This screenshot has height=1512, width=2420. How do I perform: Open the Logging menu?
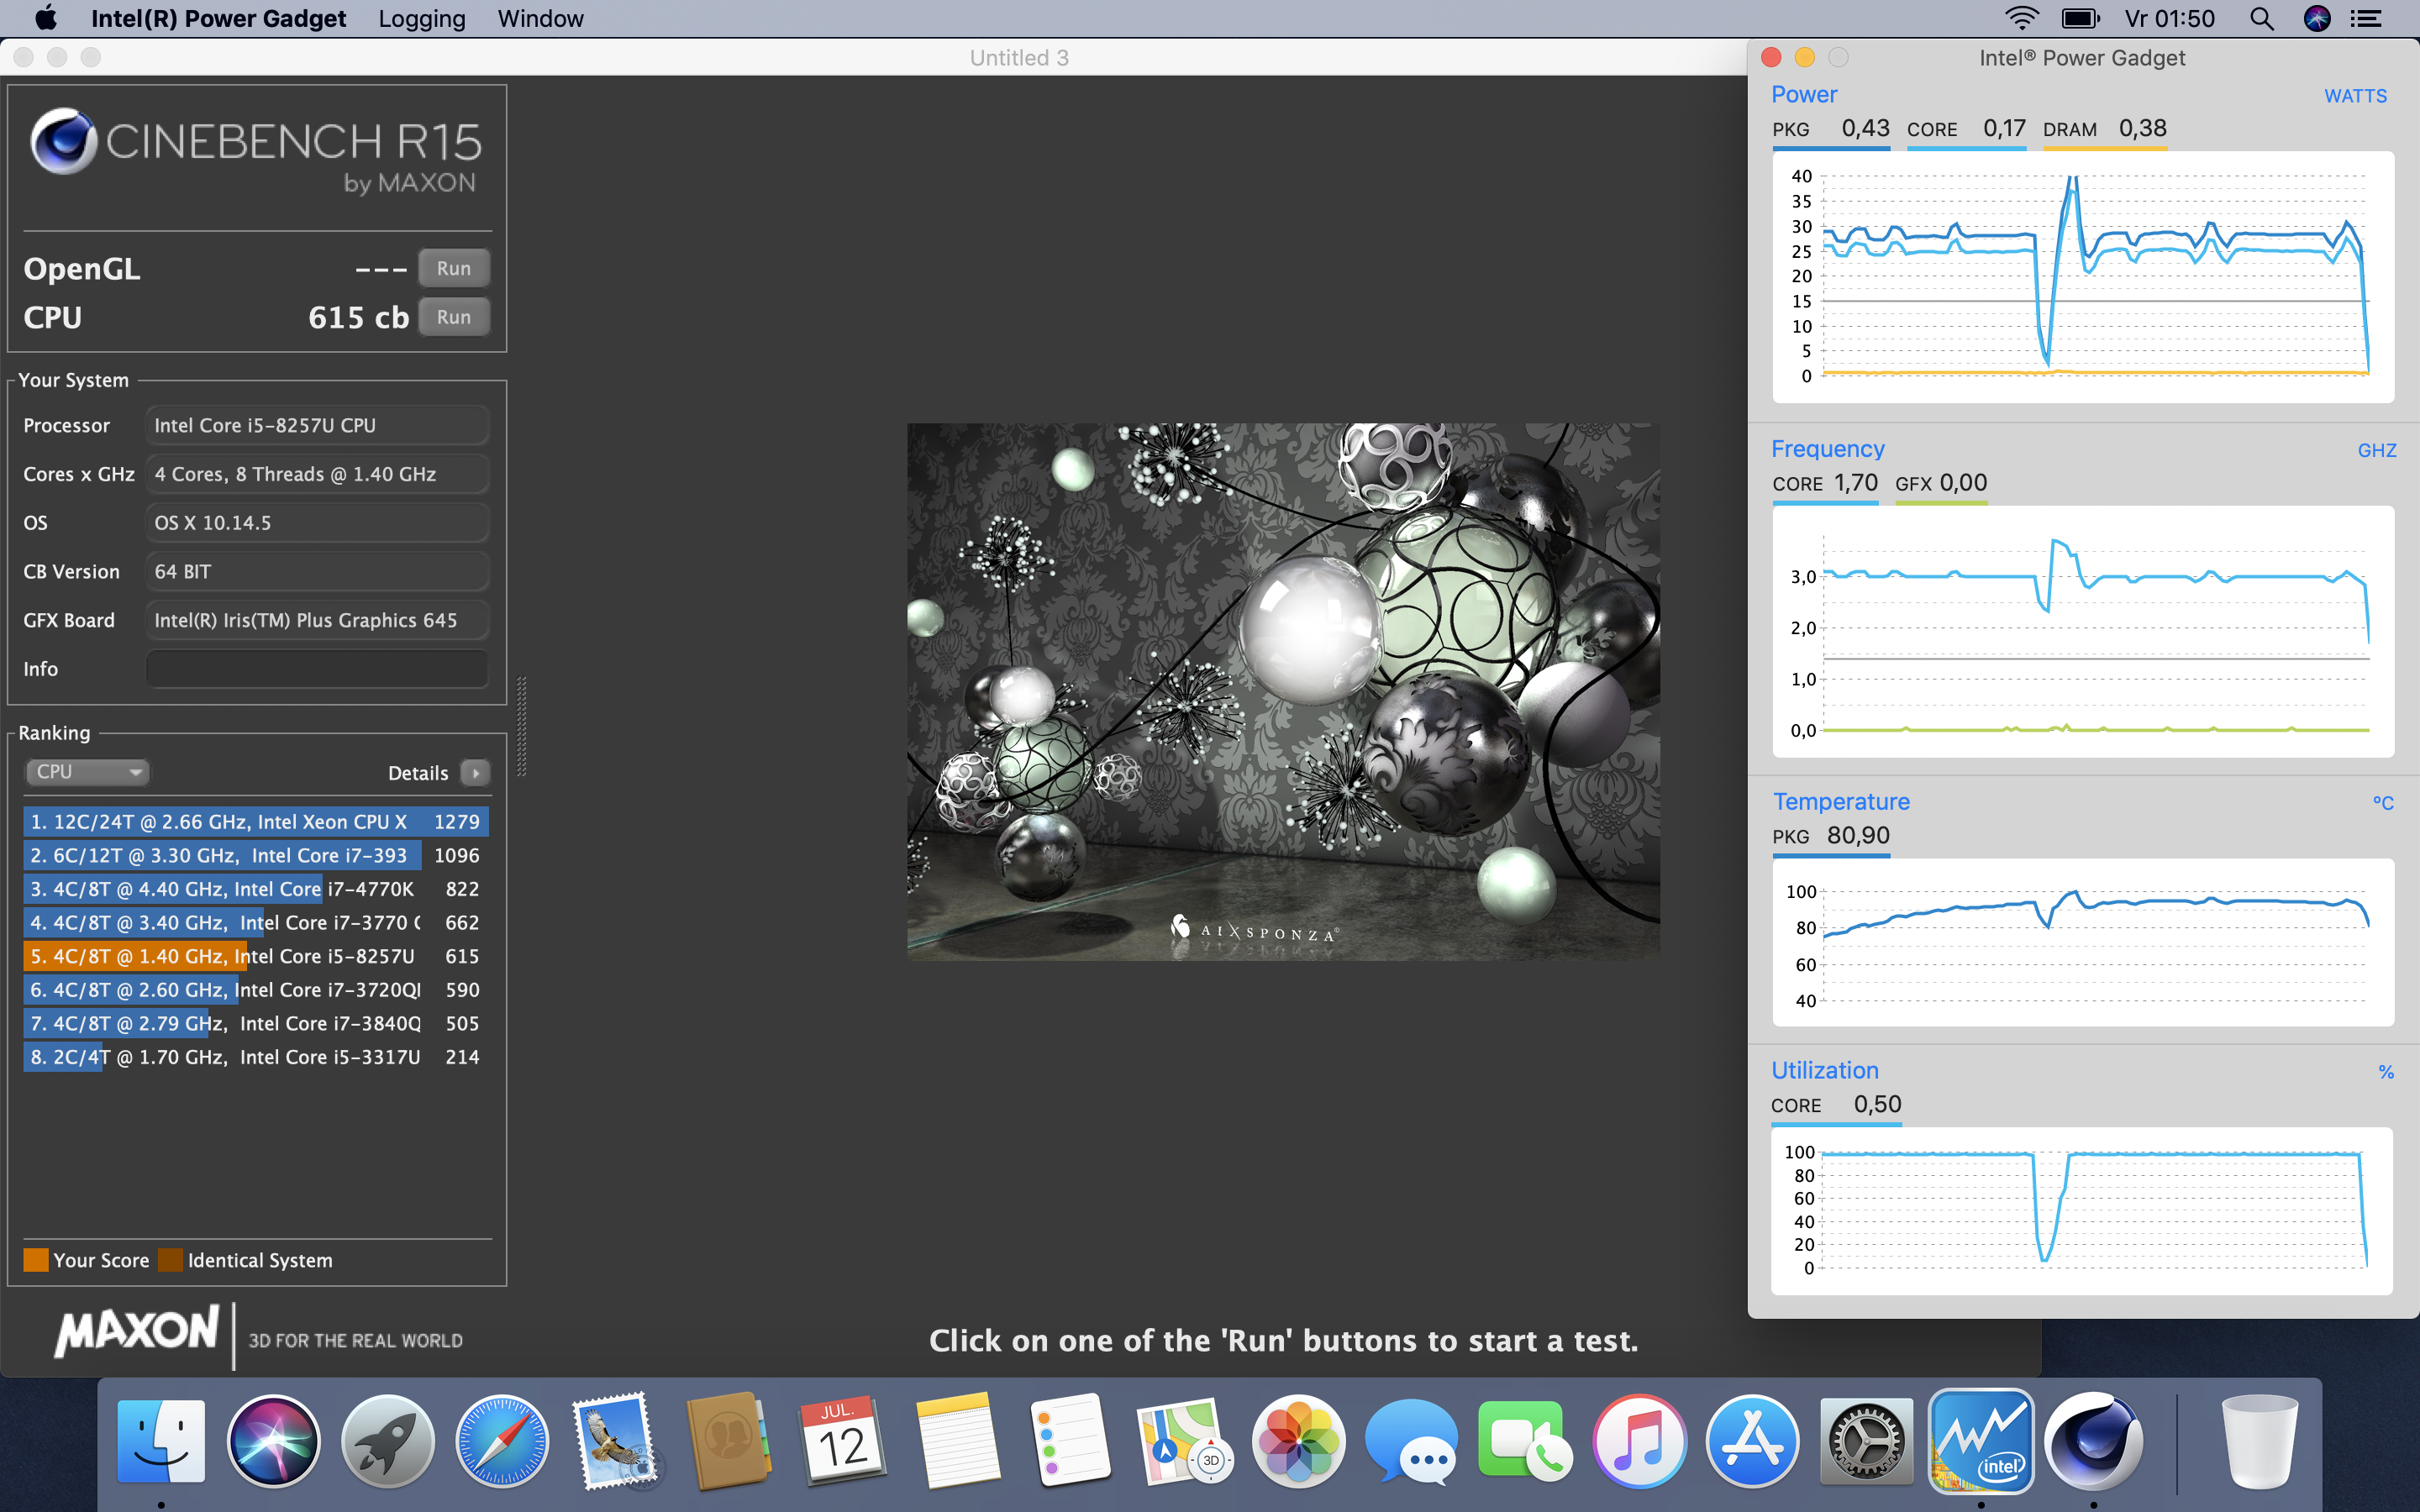pos(421,19)
